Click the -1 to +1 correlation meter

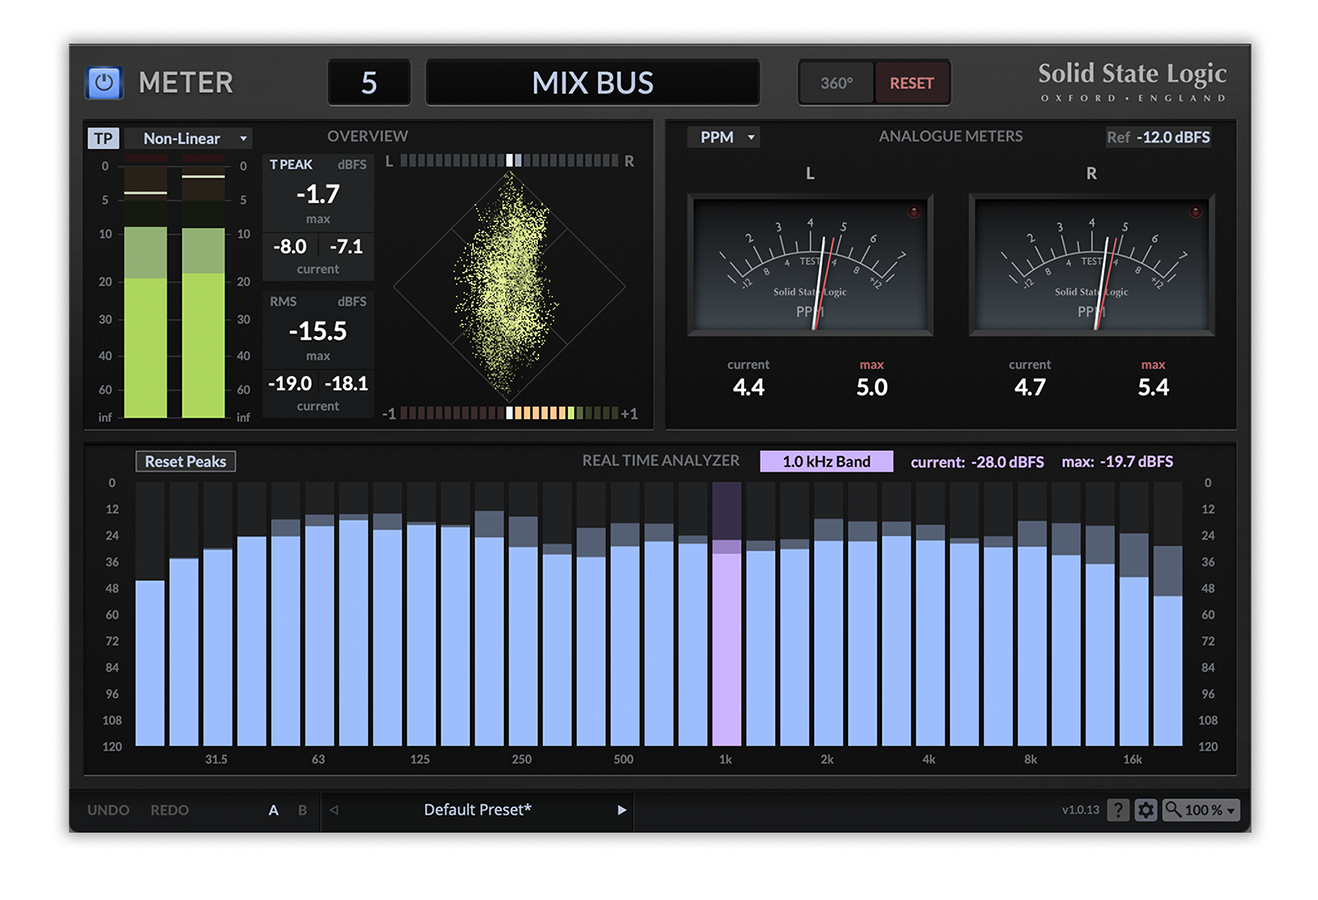(510, 413)
